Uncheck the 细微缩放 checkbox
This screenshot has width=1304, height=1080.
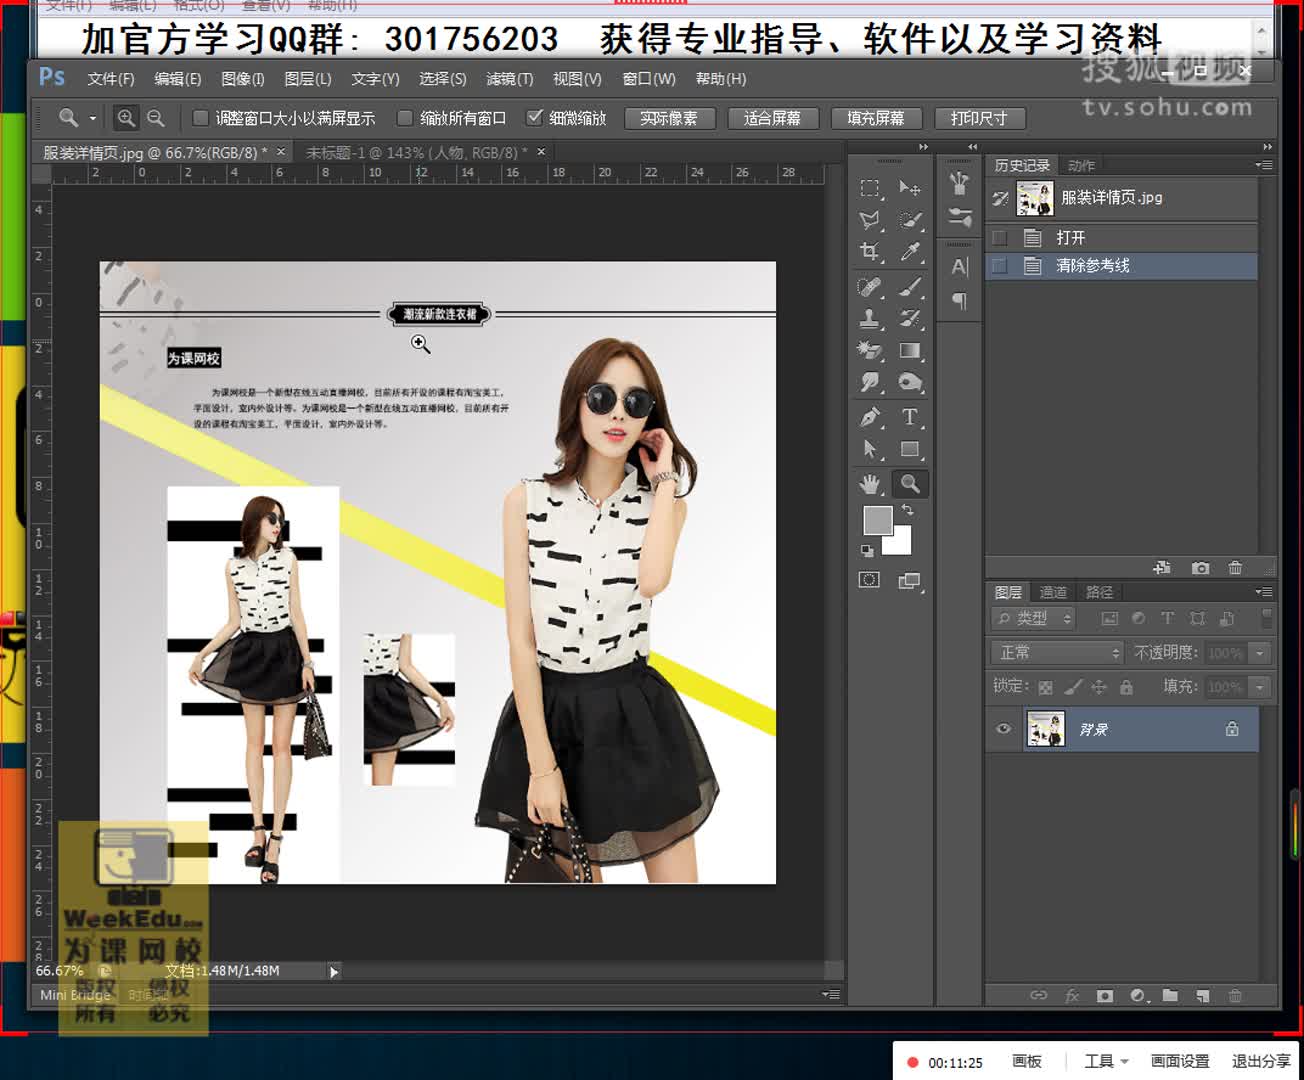click(534, 118)
